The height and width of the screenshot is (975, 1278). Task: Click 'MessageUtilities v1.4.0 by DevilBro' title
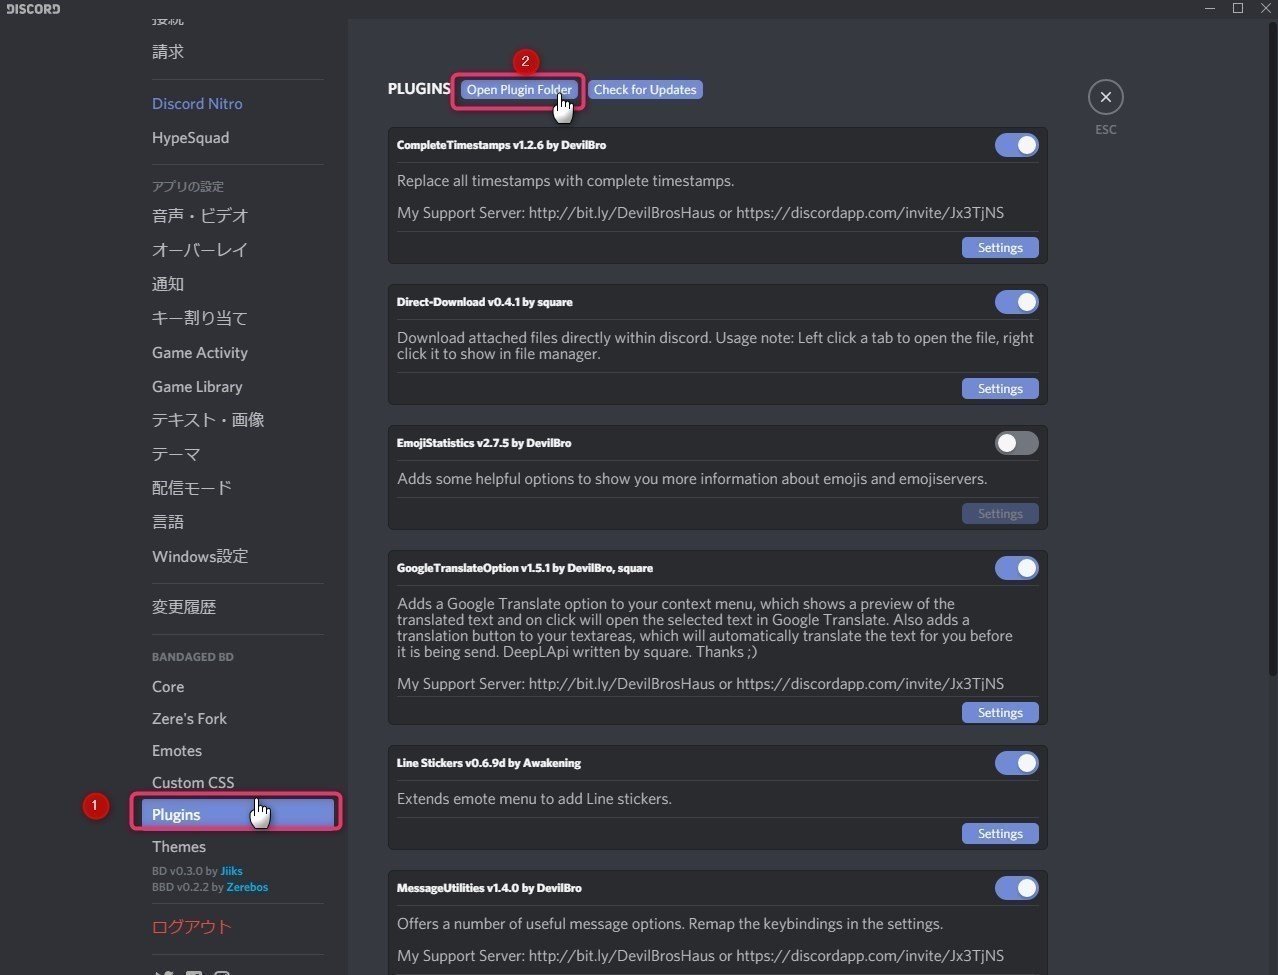point(489,888)
